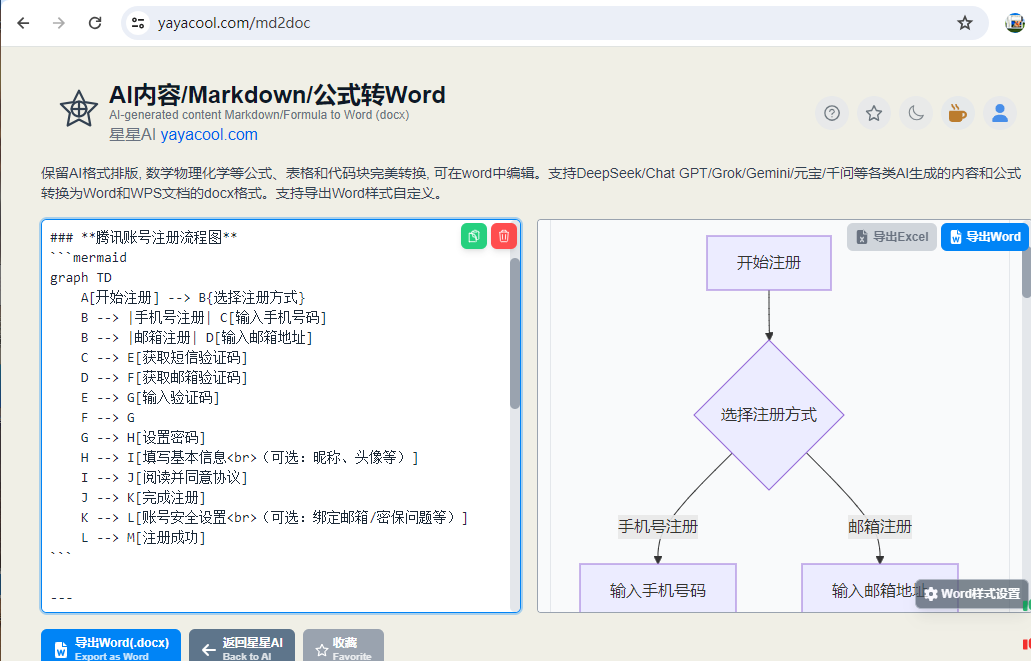Click the coffee cup donate icon
Viewport: 1031px width, 661px height.
958,114
